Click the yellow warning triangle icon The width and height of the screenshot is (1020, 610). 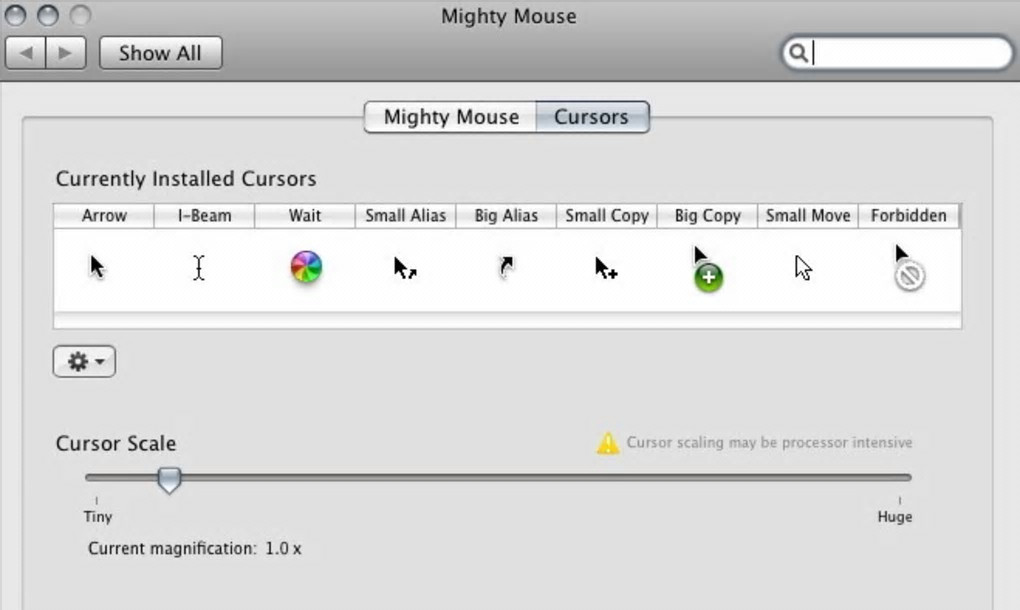[608, 443]
